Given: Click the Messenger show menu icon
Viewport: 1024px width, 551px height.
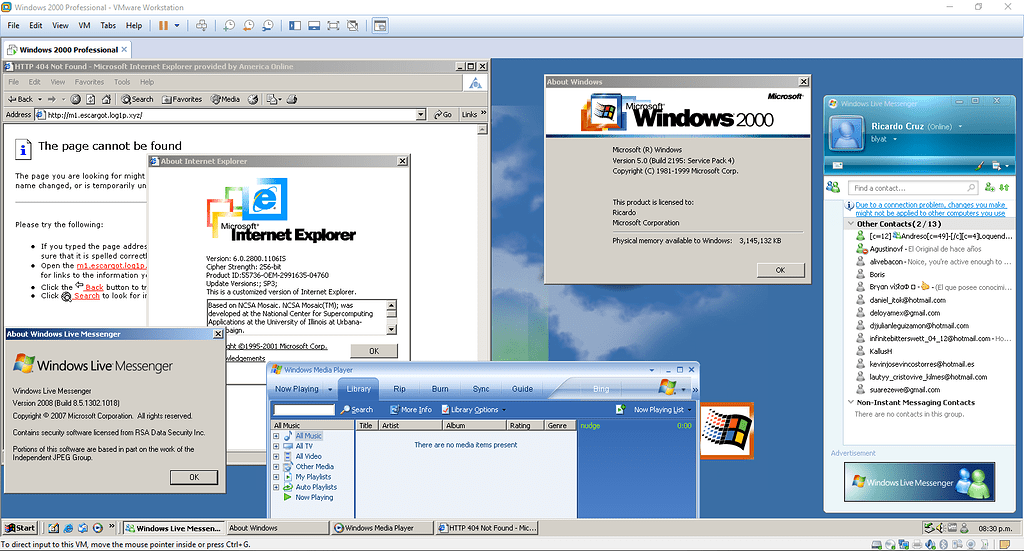Looking at the screenshot, I should [x=999, y=166].
